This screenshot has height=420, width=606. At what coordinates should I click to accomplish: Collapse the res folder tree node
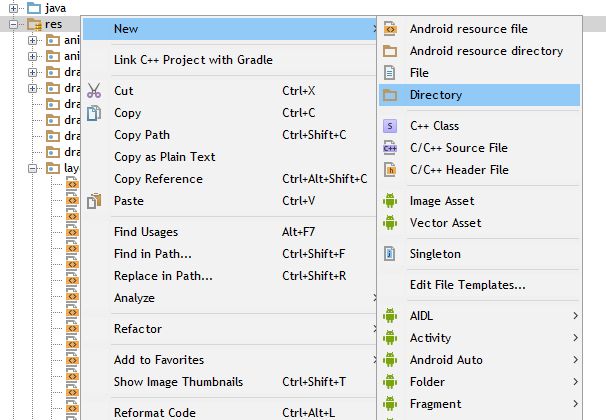click(x=14, y=25)
